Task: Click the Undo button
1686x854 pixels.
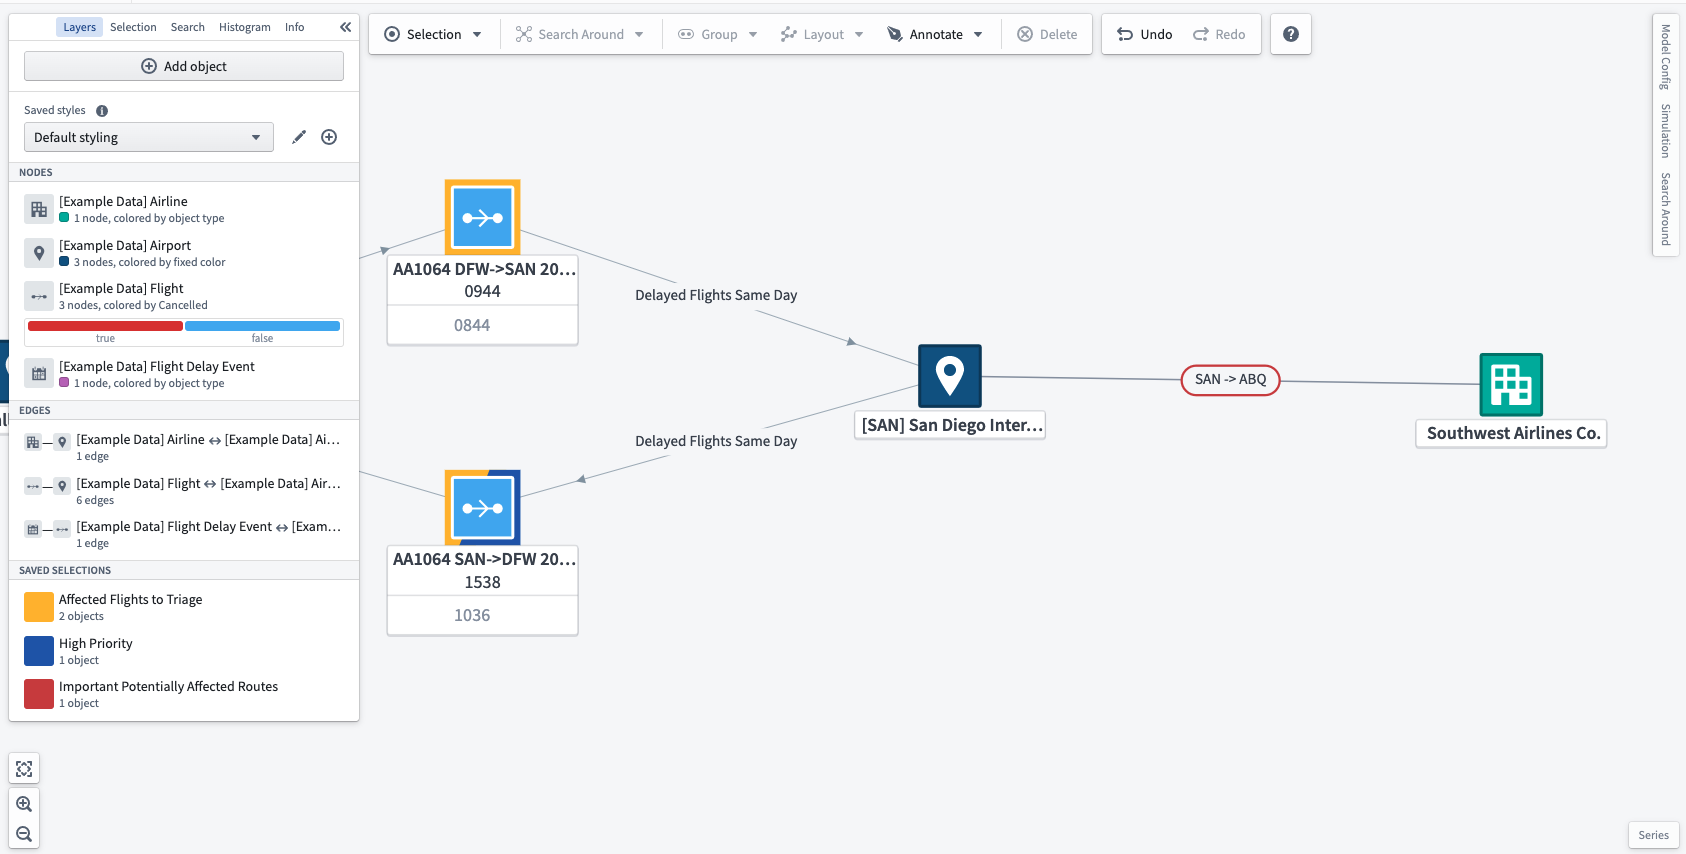Action: [1144, 34]
